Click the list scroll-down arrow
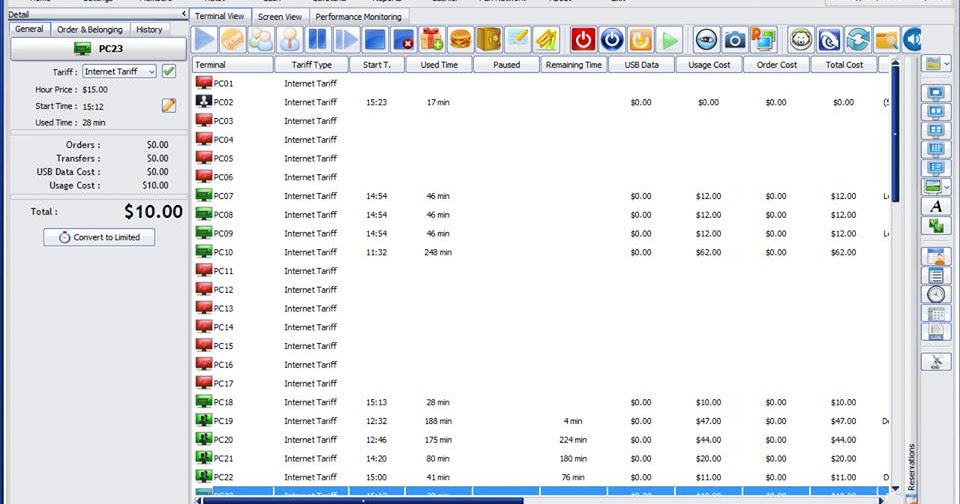 point(895,489)
